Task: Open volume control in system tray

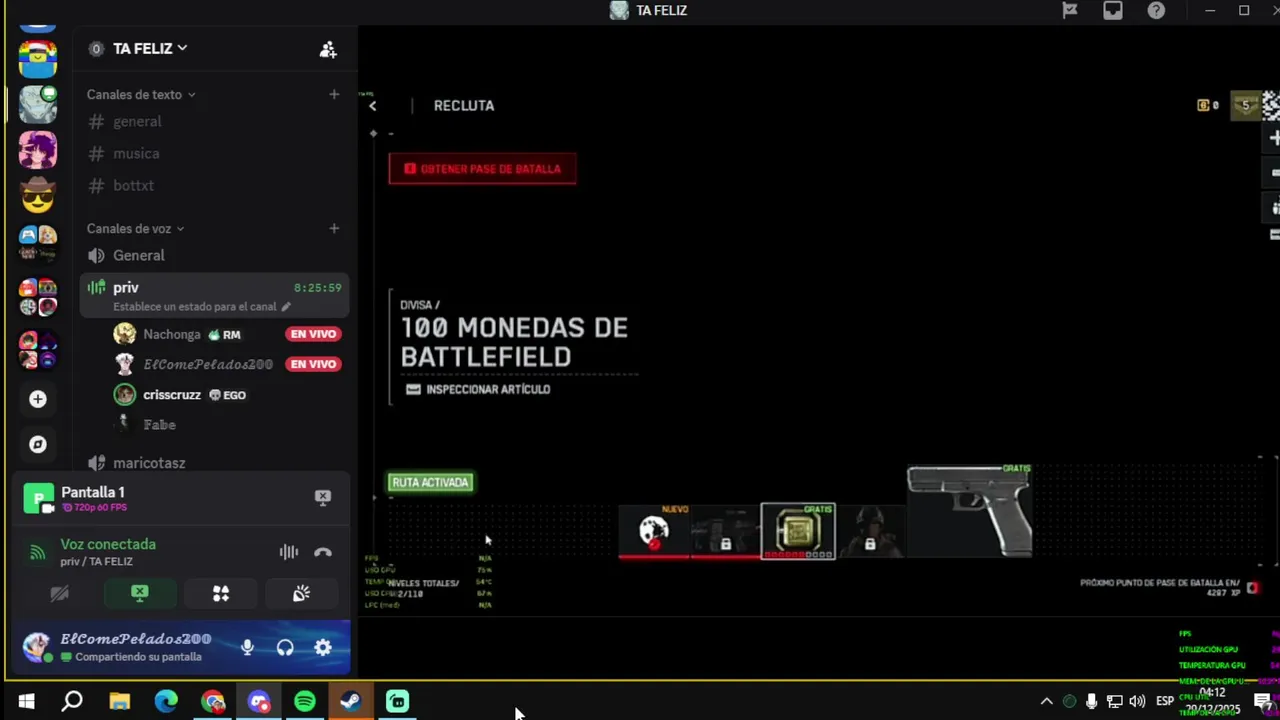Action: pyautogui.click(x=1137, y=701)
